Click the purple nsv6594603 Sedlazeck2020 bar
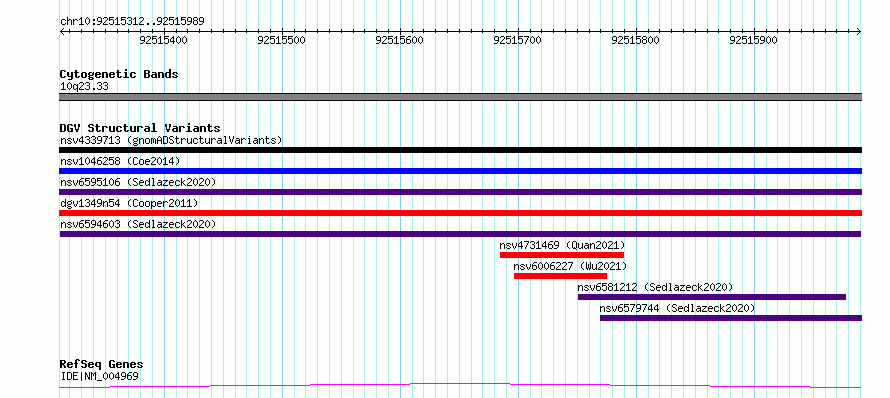This screenshot has width=890, height=398. point(460,234)
